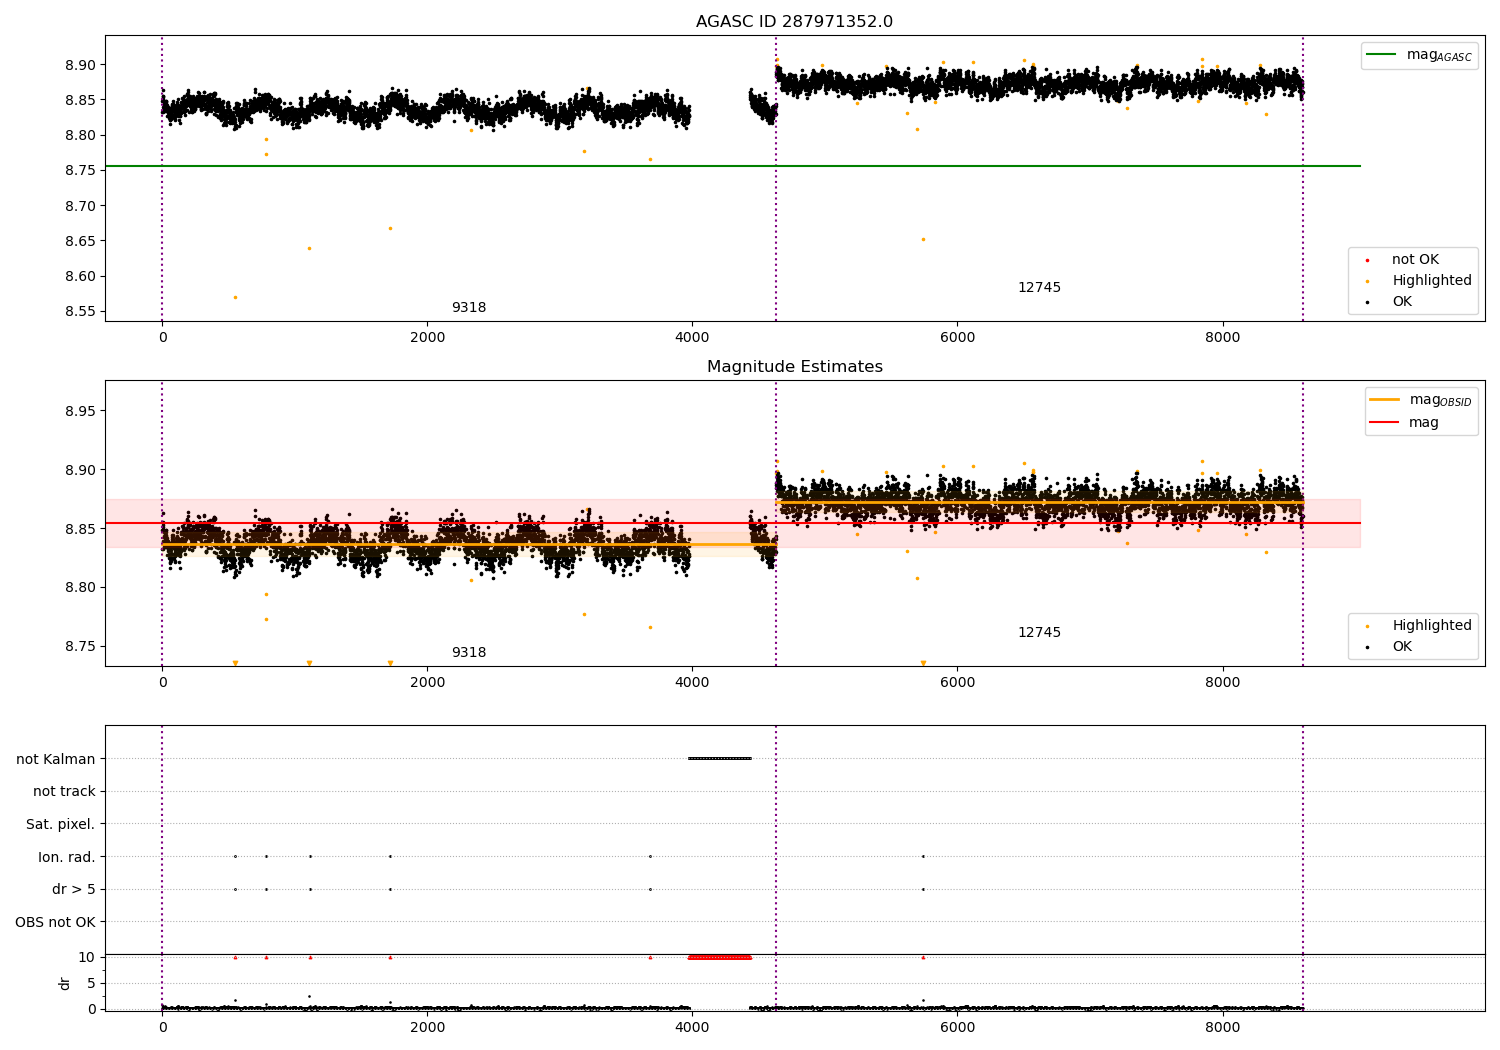
Task: Click the 'OBS not OK' row label
Action: point(56,922)
